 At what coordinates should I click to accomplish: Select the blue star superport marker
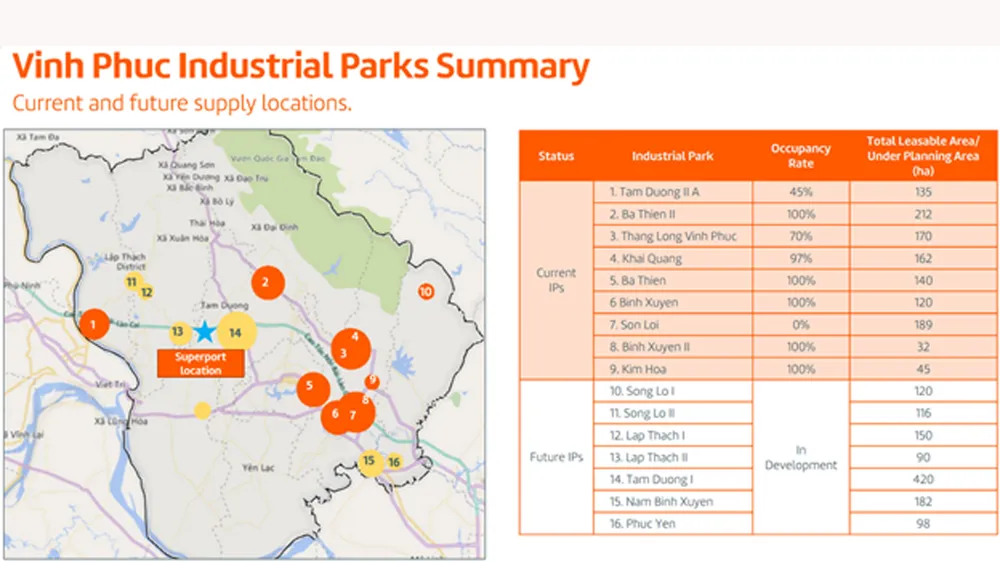coord(205,331)
